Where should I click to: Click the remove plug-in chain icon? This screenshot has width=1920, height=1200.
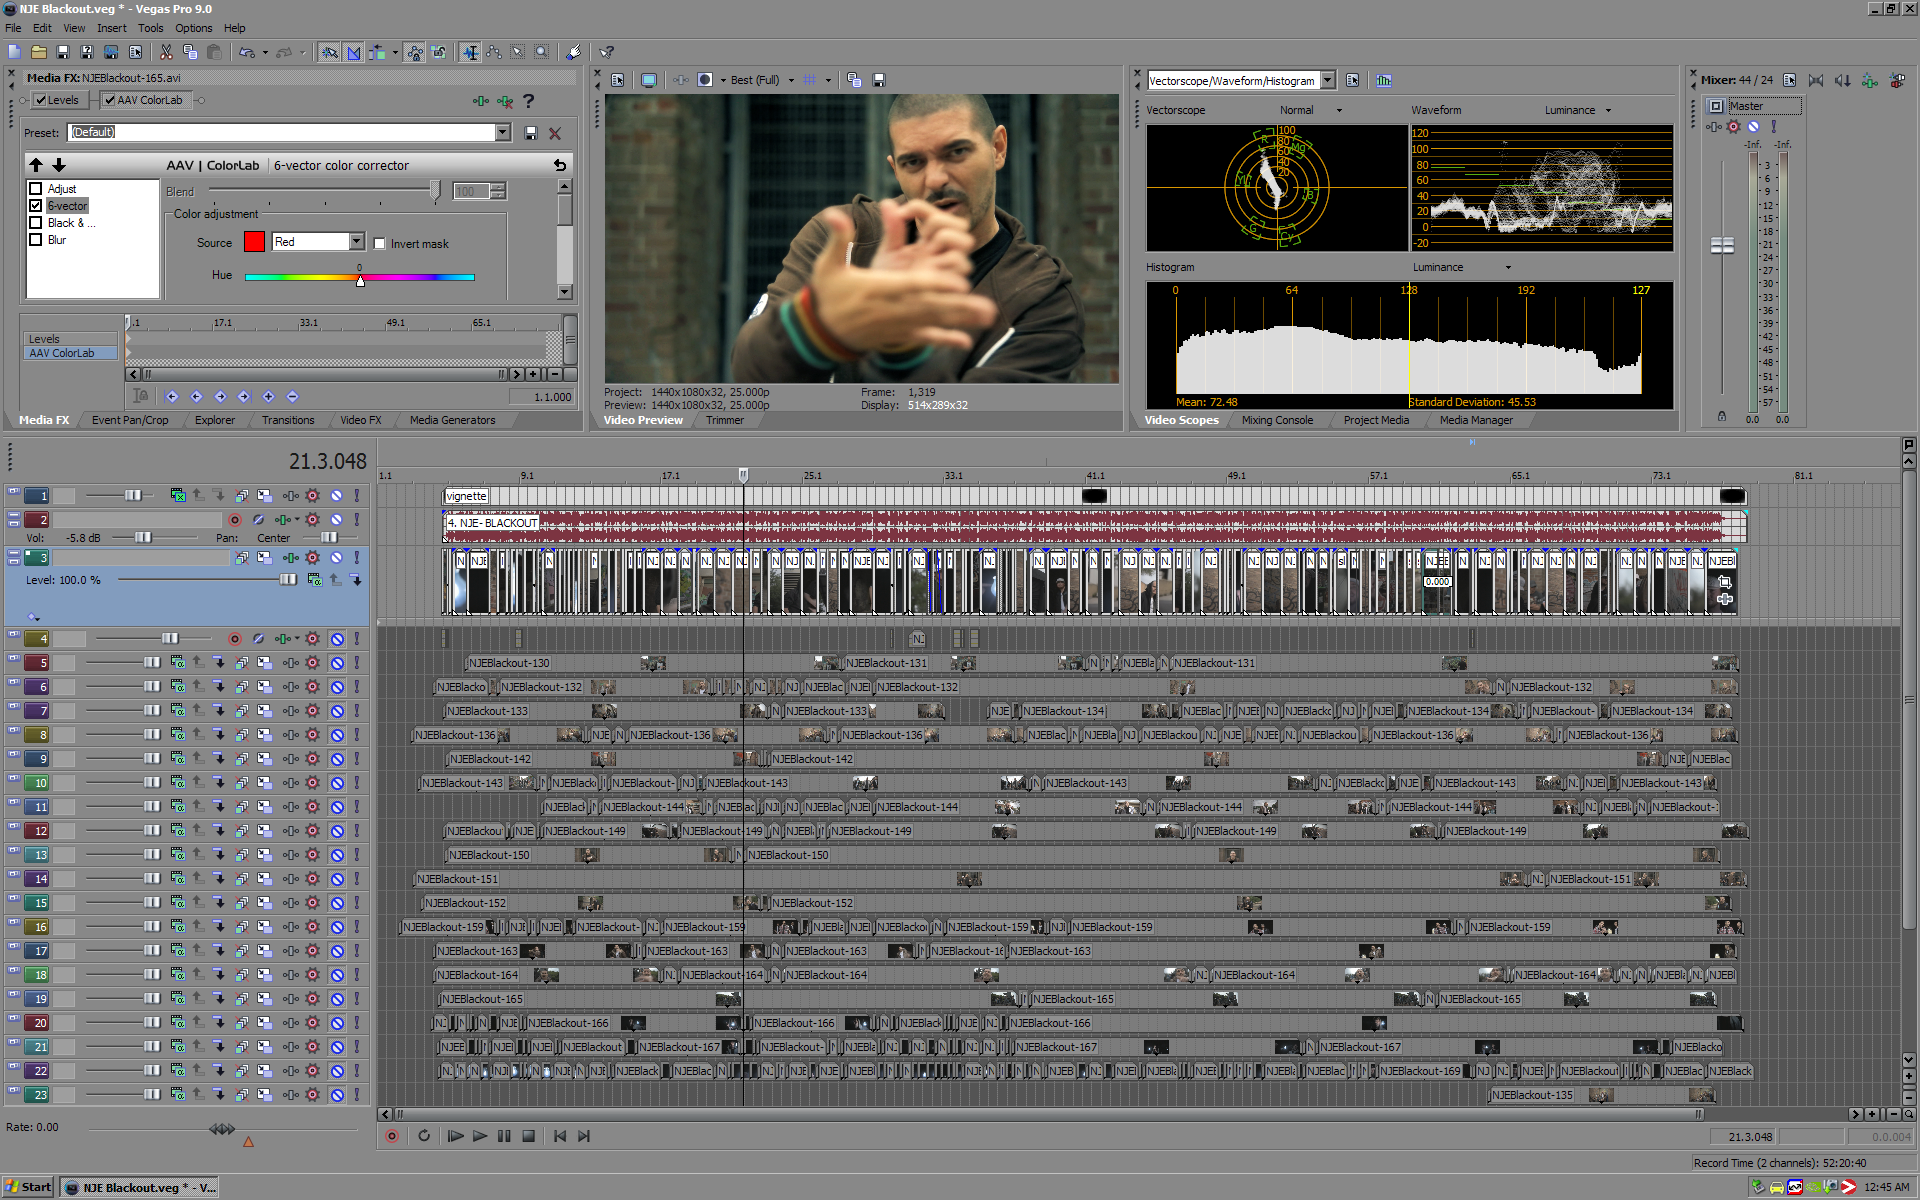coord(506,101)
